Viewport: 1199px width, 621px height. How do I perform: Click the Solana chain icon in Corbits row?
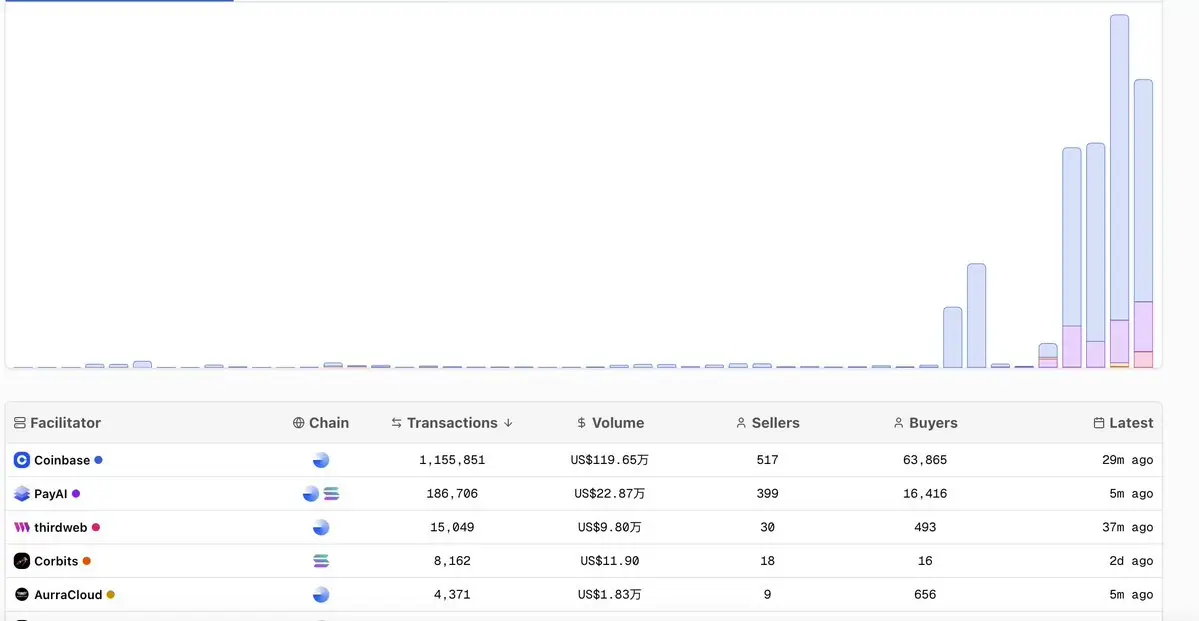[x=321, y=561]
